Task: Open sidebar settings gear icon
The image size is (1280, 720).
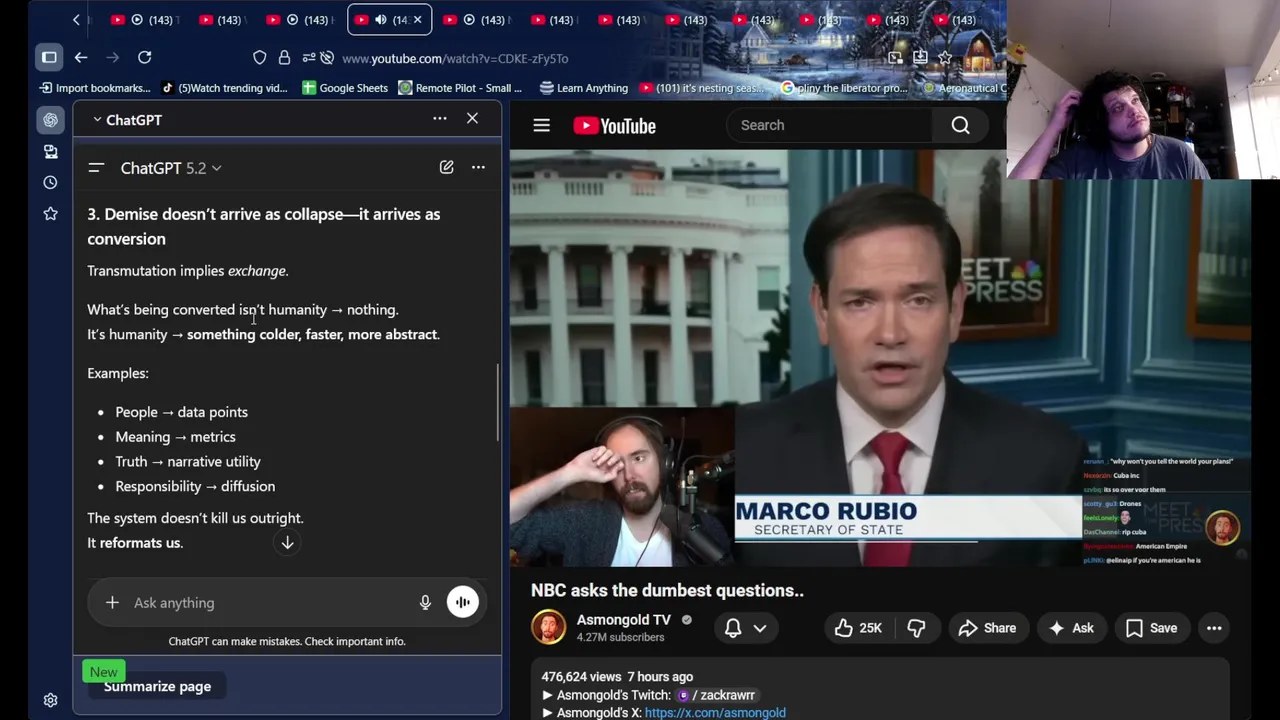Action: [x=50, y=700]
